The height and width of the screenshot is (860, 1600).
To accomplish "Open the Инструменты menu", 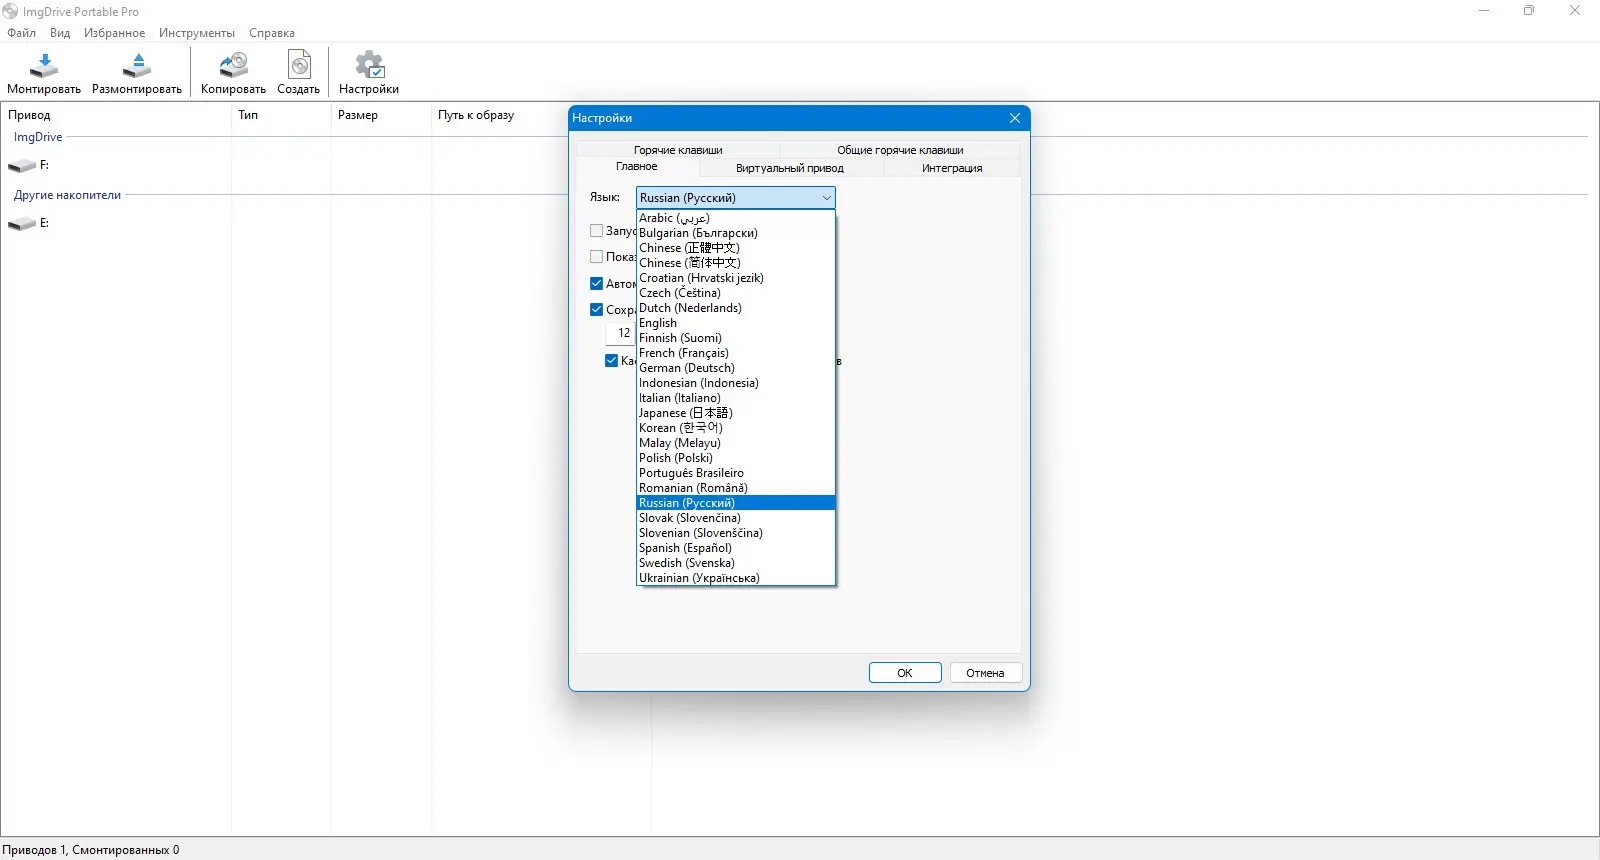I will tap(197, 33).
